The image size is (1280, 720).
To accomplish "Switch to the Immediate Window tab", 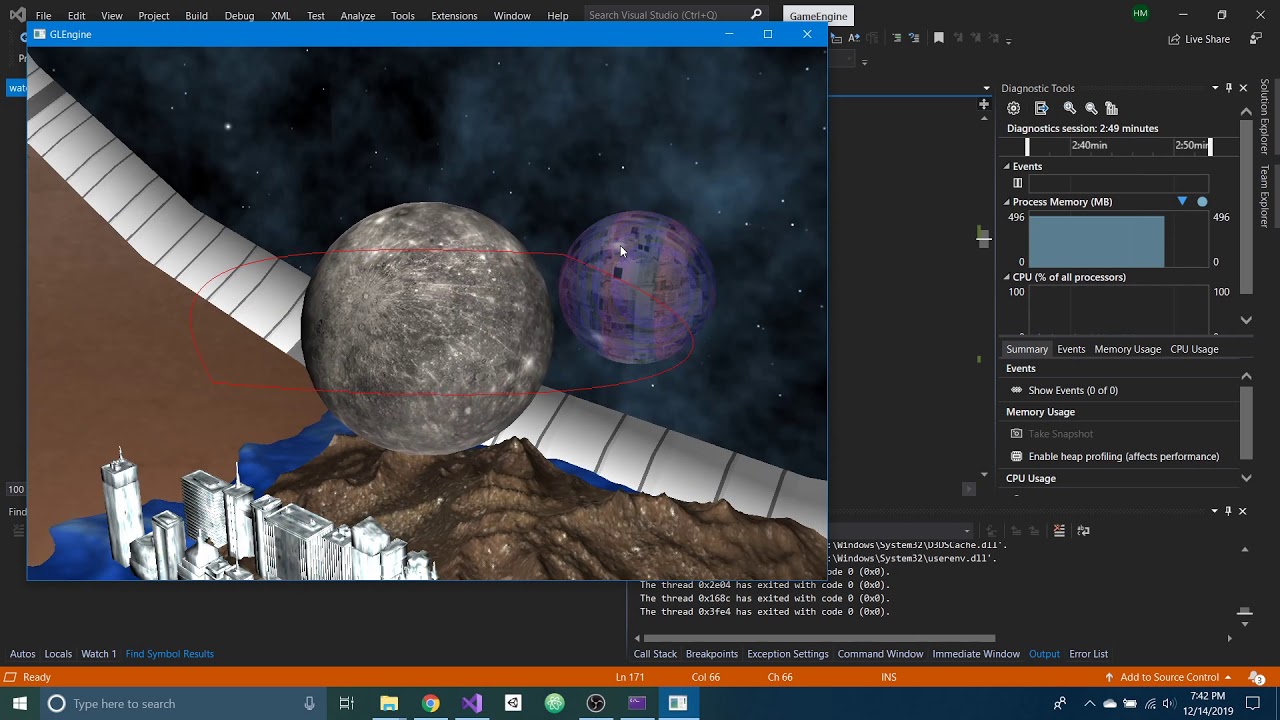I will (x=976, y=654).
